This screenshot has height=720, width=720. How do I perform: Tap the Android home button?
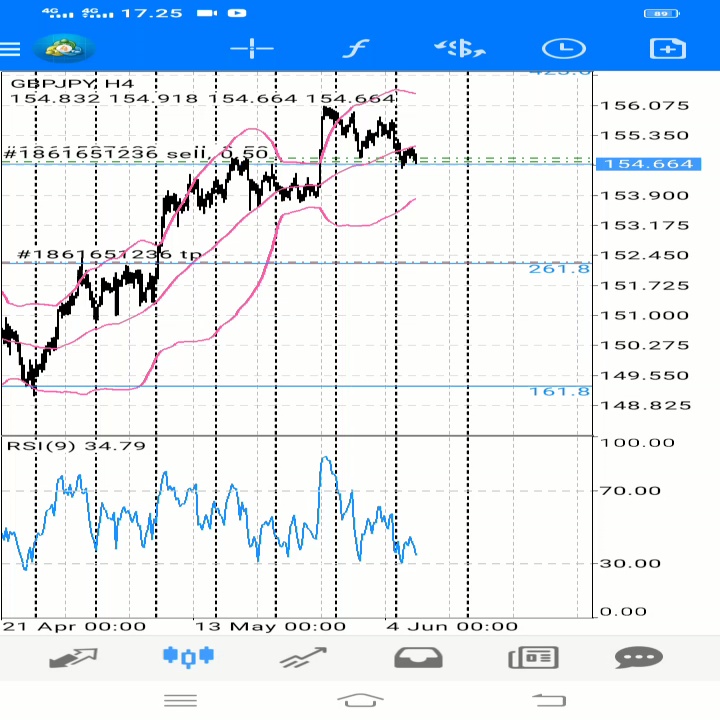click(360, 700)
